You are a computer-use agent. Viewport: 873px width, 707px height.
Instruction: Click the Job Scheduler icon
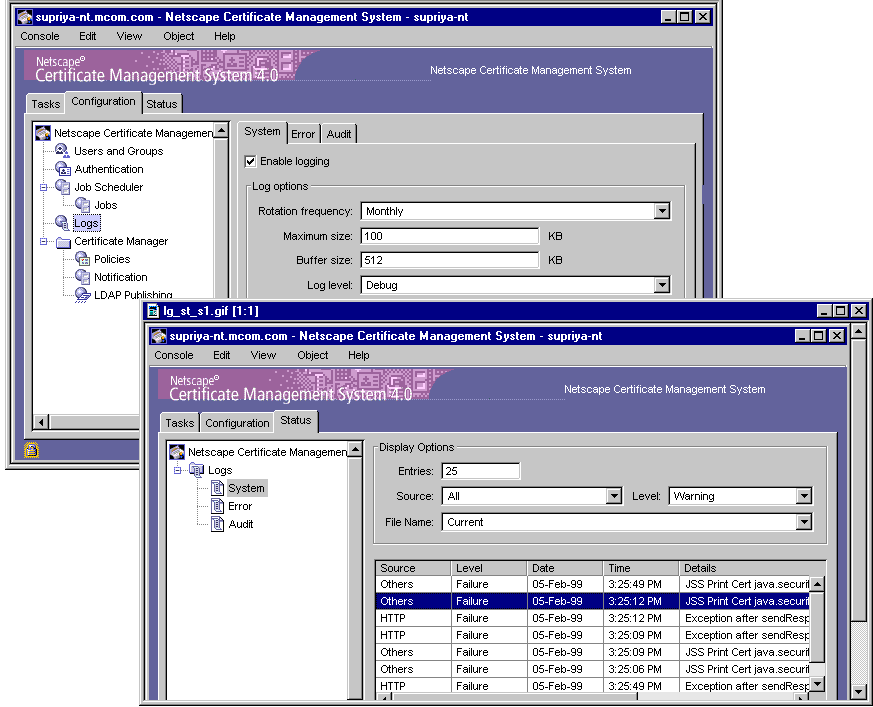point(62,186)
